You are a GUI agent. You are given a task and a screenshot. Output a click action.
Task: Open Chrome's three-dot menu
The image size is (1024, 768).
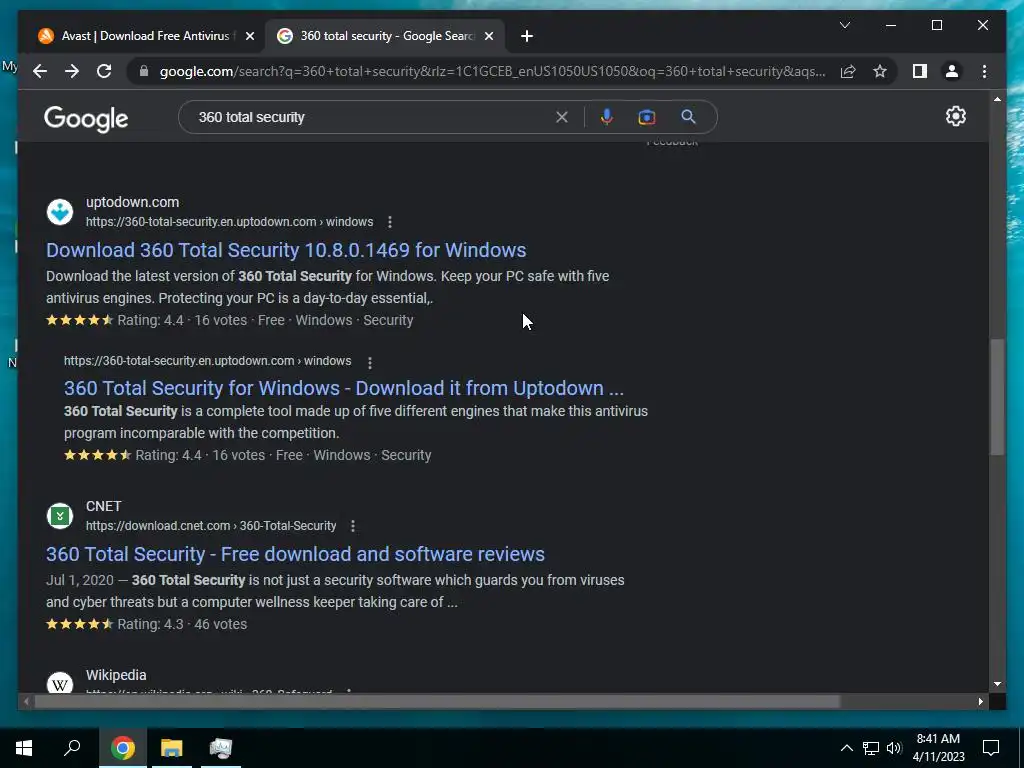pyautogui.click(x=984, y=71)
